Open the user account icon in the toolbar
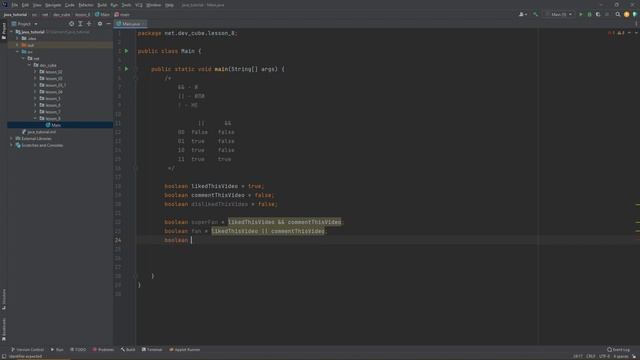This screenshot has width=640, height=360. (523, 14)
